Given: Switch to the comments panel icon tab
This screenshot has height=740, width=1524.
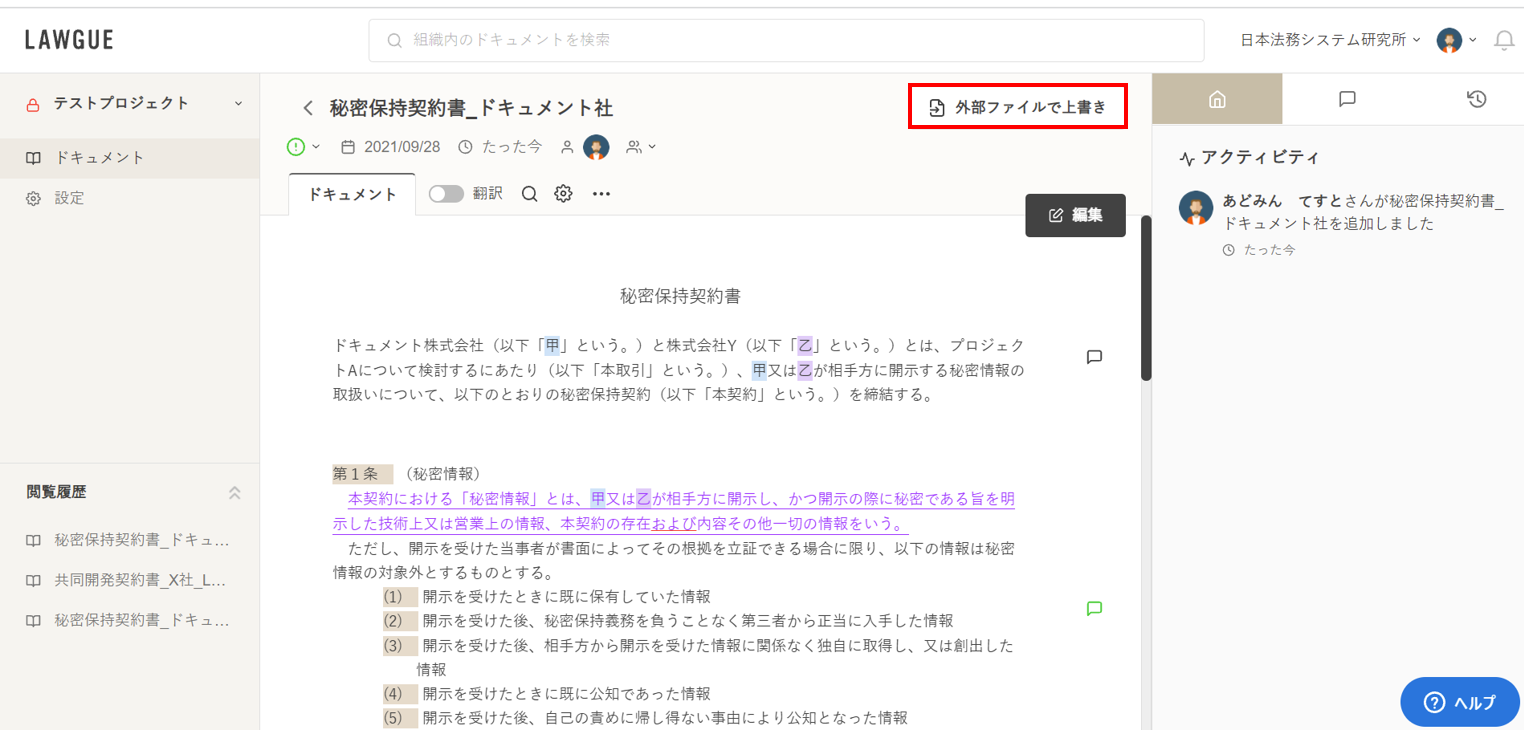Looking at the screenshot, I should tap(1347, 99).
